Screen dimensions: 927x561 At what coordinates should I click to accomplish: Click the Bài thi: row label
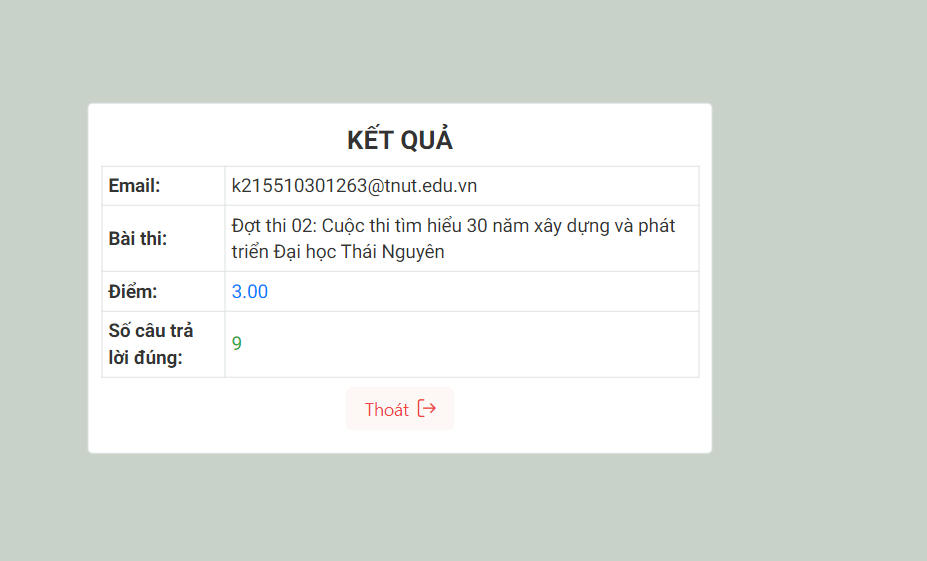[x=138, y=238]
